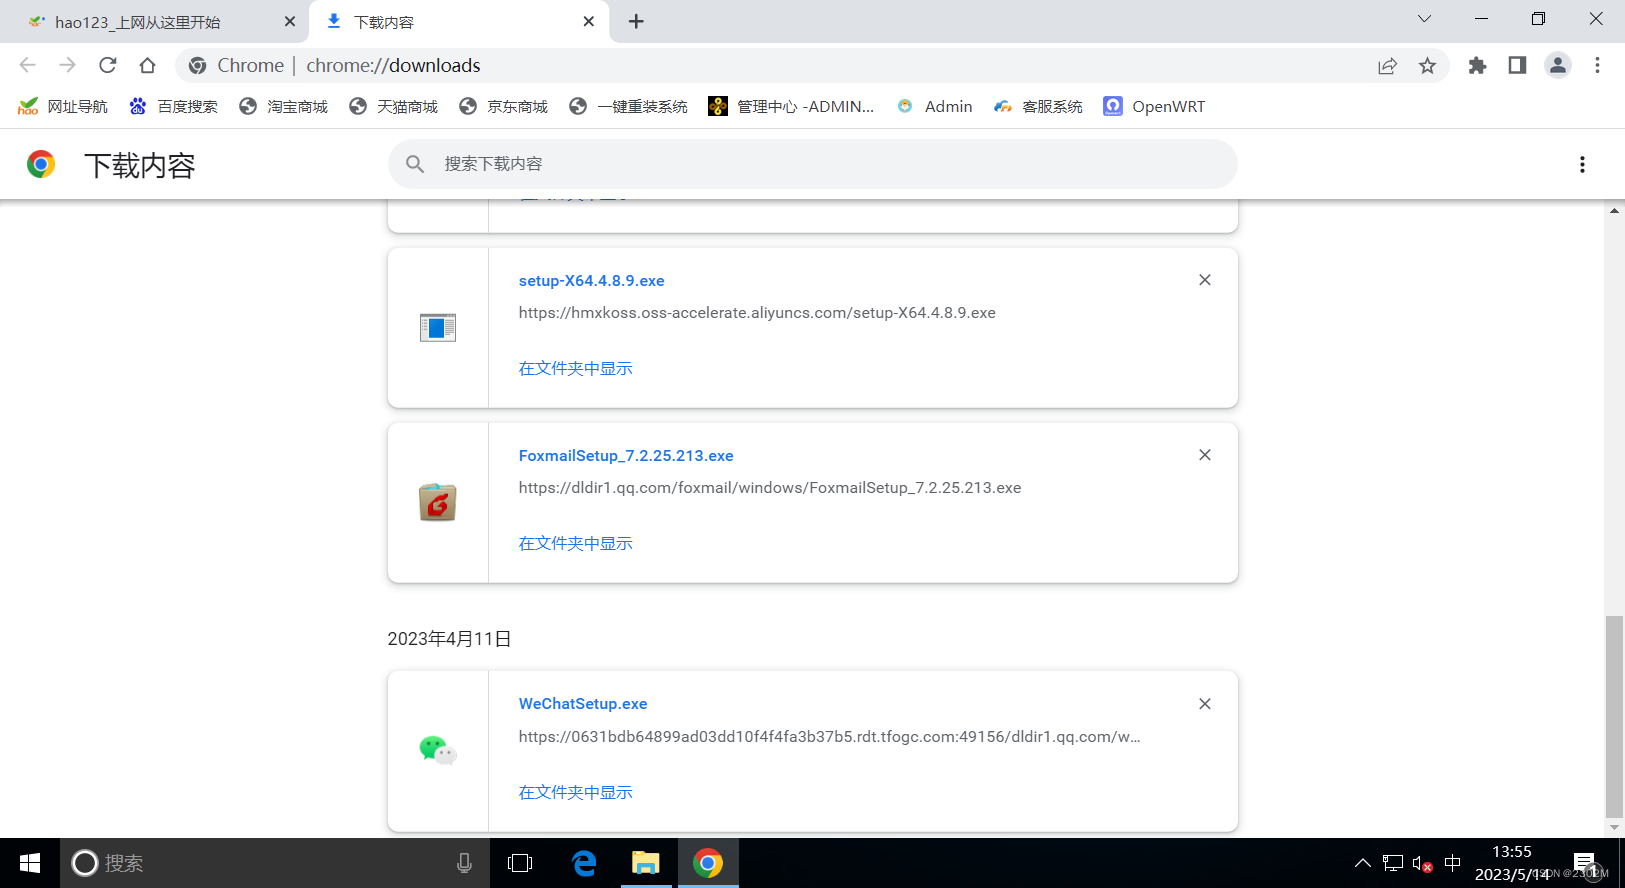Show WeChatSetup.exe in folder
This screenshot has width=1625, height=888.
[575, 793]
